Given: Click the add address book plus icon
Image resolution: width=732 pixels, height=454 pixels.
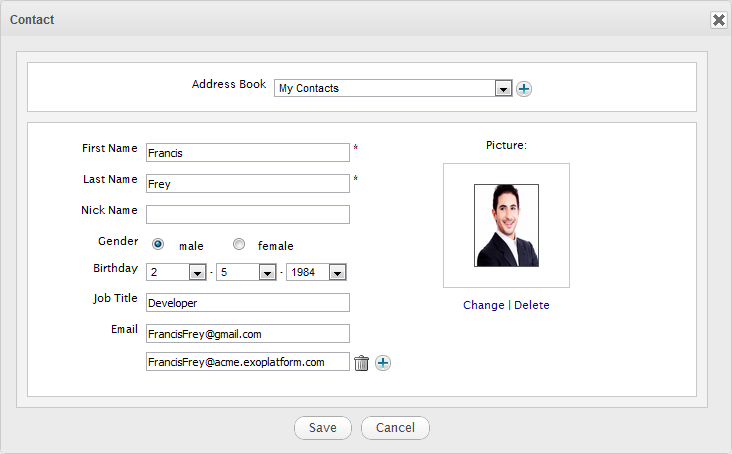Looking at the screenshot, I should tap(524, 89).
